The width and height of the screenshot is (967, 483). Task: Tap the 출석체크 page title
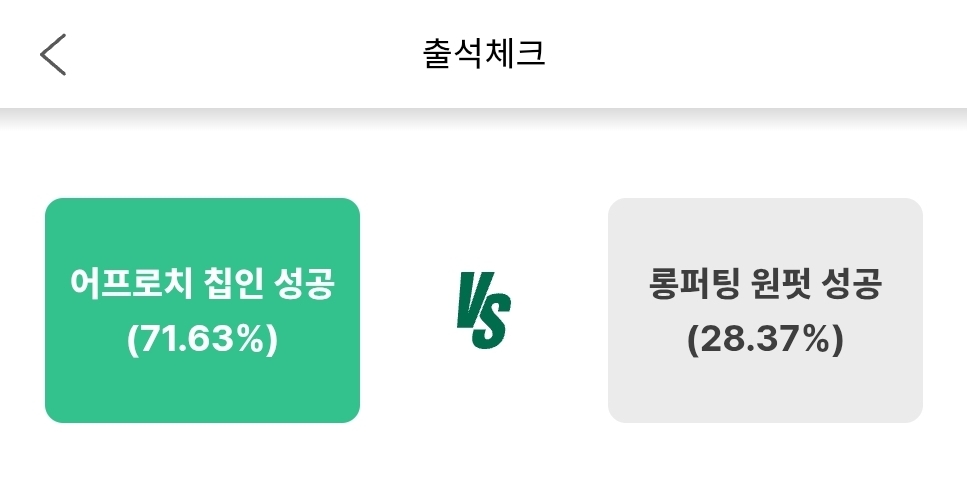coord(484,54)
